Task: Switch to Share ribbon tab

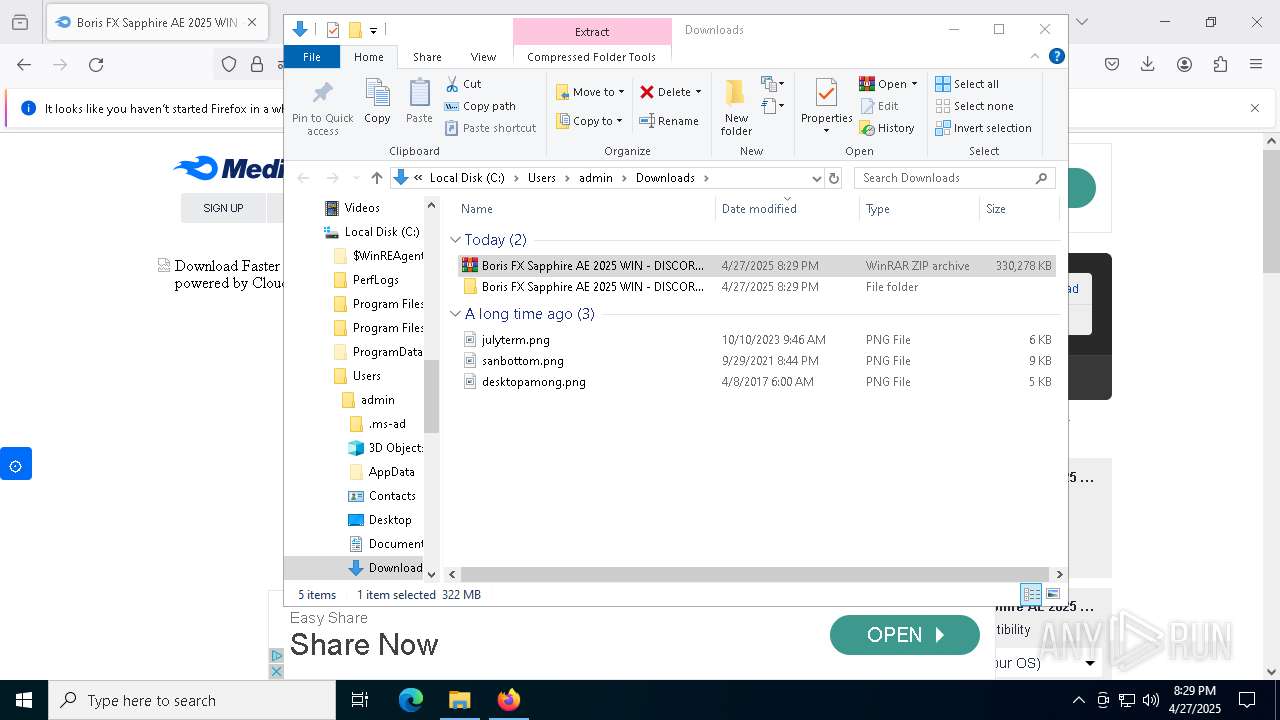Action: tap(427, 57)
